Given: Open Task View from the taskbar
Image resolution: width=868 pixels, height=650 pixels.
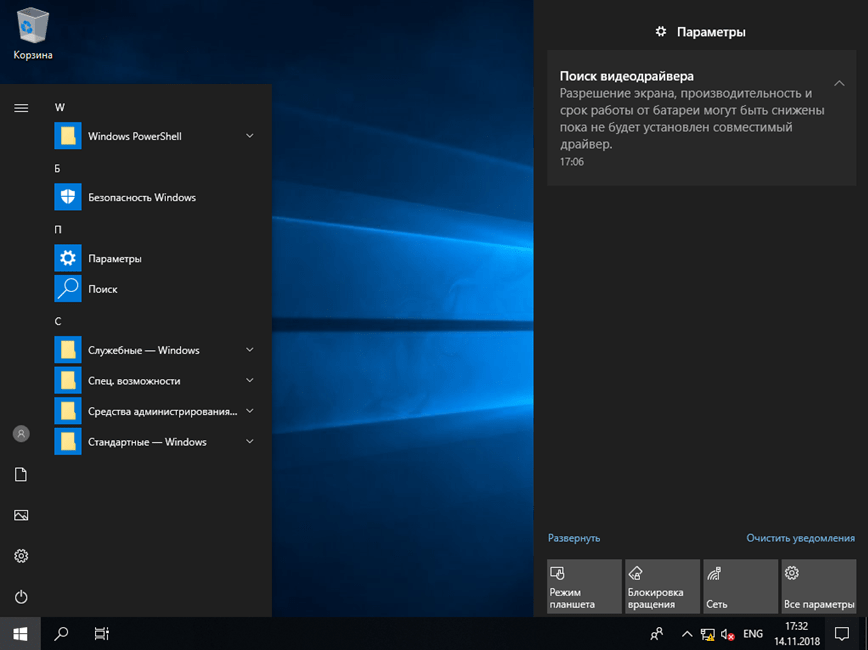Looking at the screenshot, I should point(101,633).
